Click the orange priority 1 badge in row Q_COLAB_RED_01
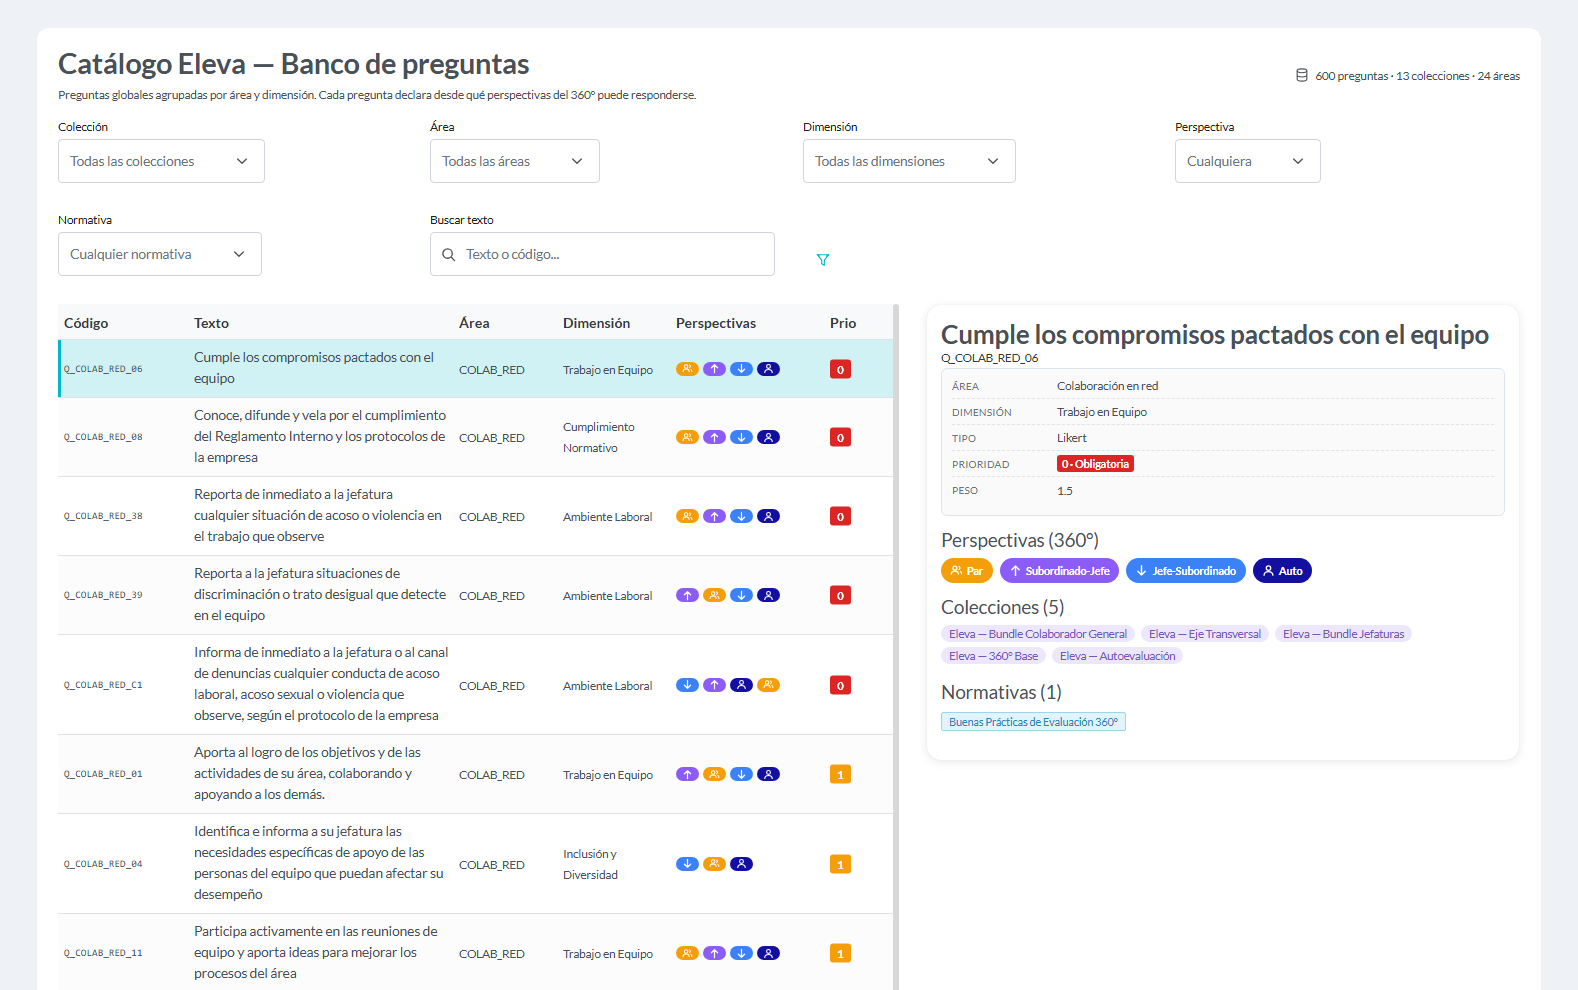Image resolution: width=1578 pixels, height=990 pixels. [x=840, y=774]
